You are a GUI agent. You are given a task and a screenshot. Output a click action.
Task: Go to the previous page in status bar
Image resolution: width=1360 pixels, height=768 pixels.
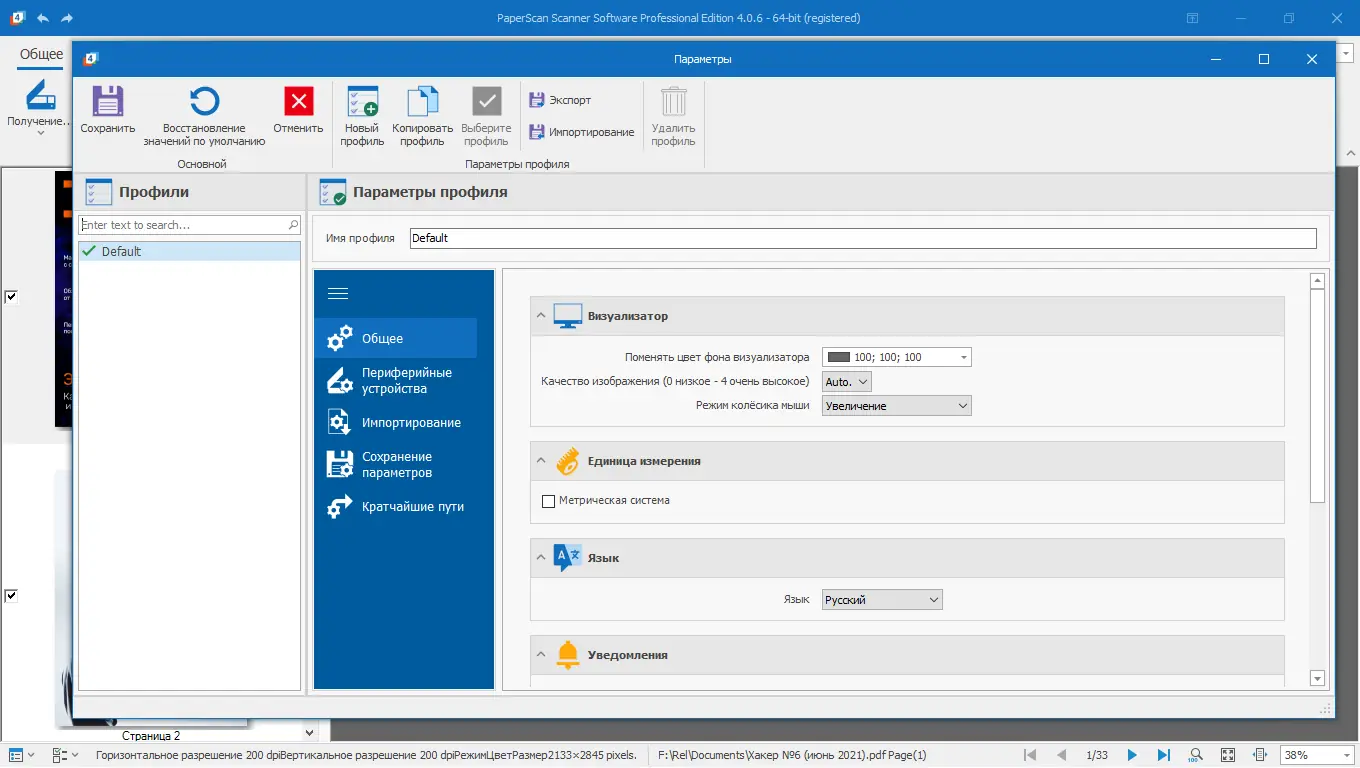click(x=1062, y=755)
